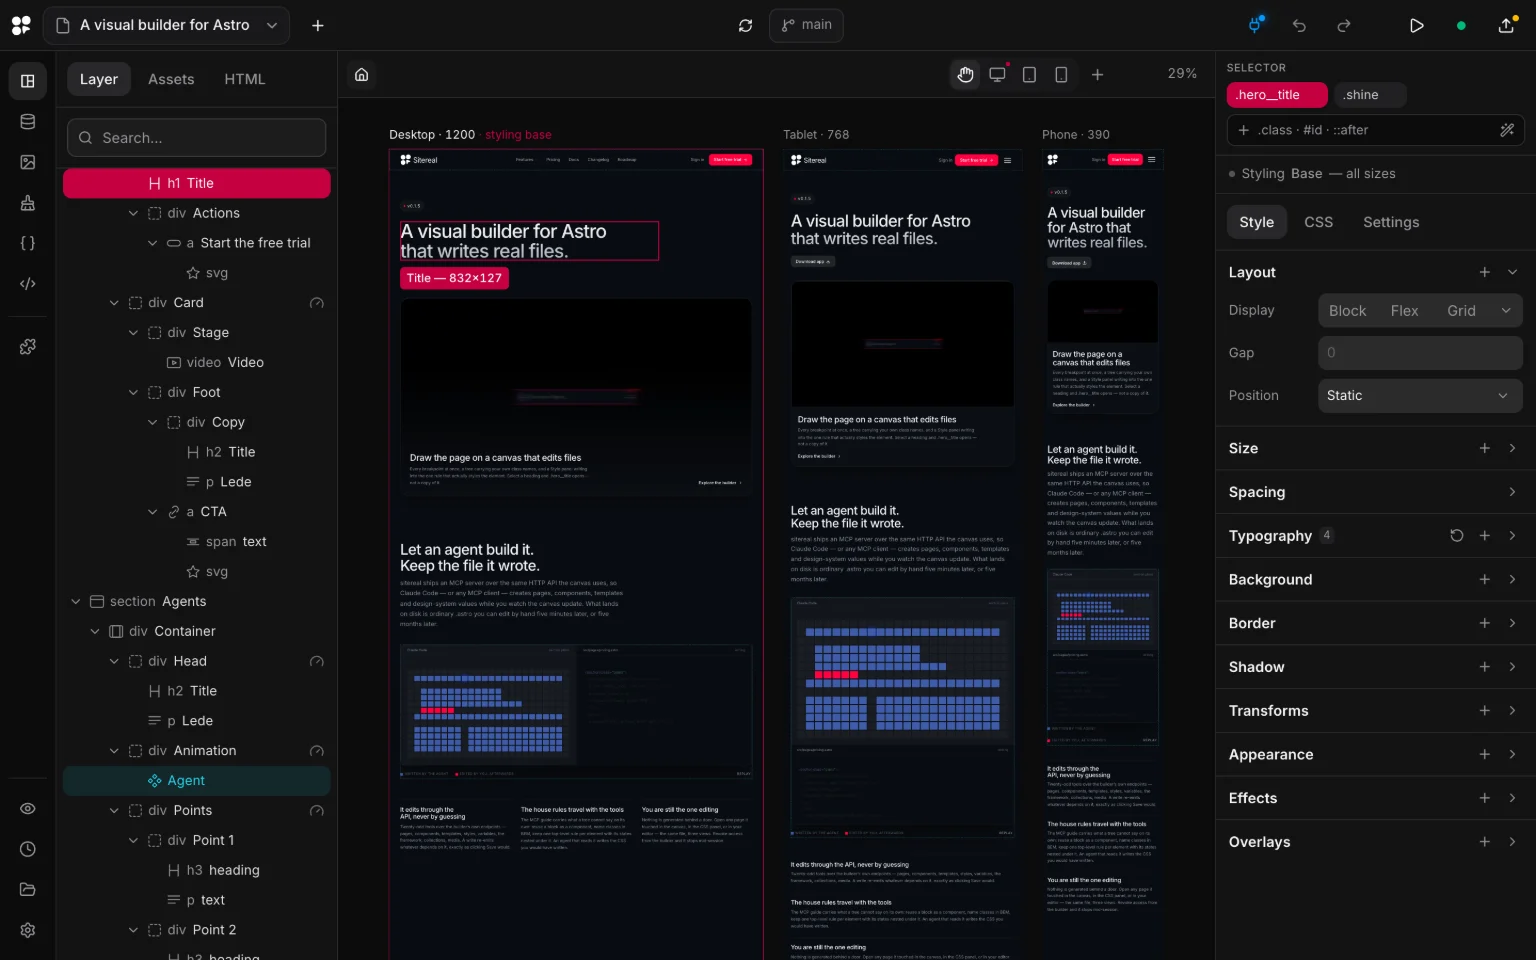
Task: Expand the Typography section chevron
Action: [x=1512, y=536]
